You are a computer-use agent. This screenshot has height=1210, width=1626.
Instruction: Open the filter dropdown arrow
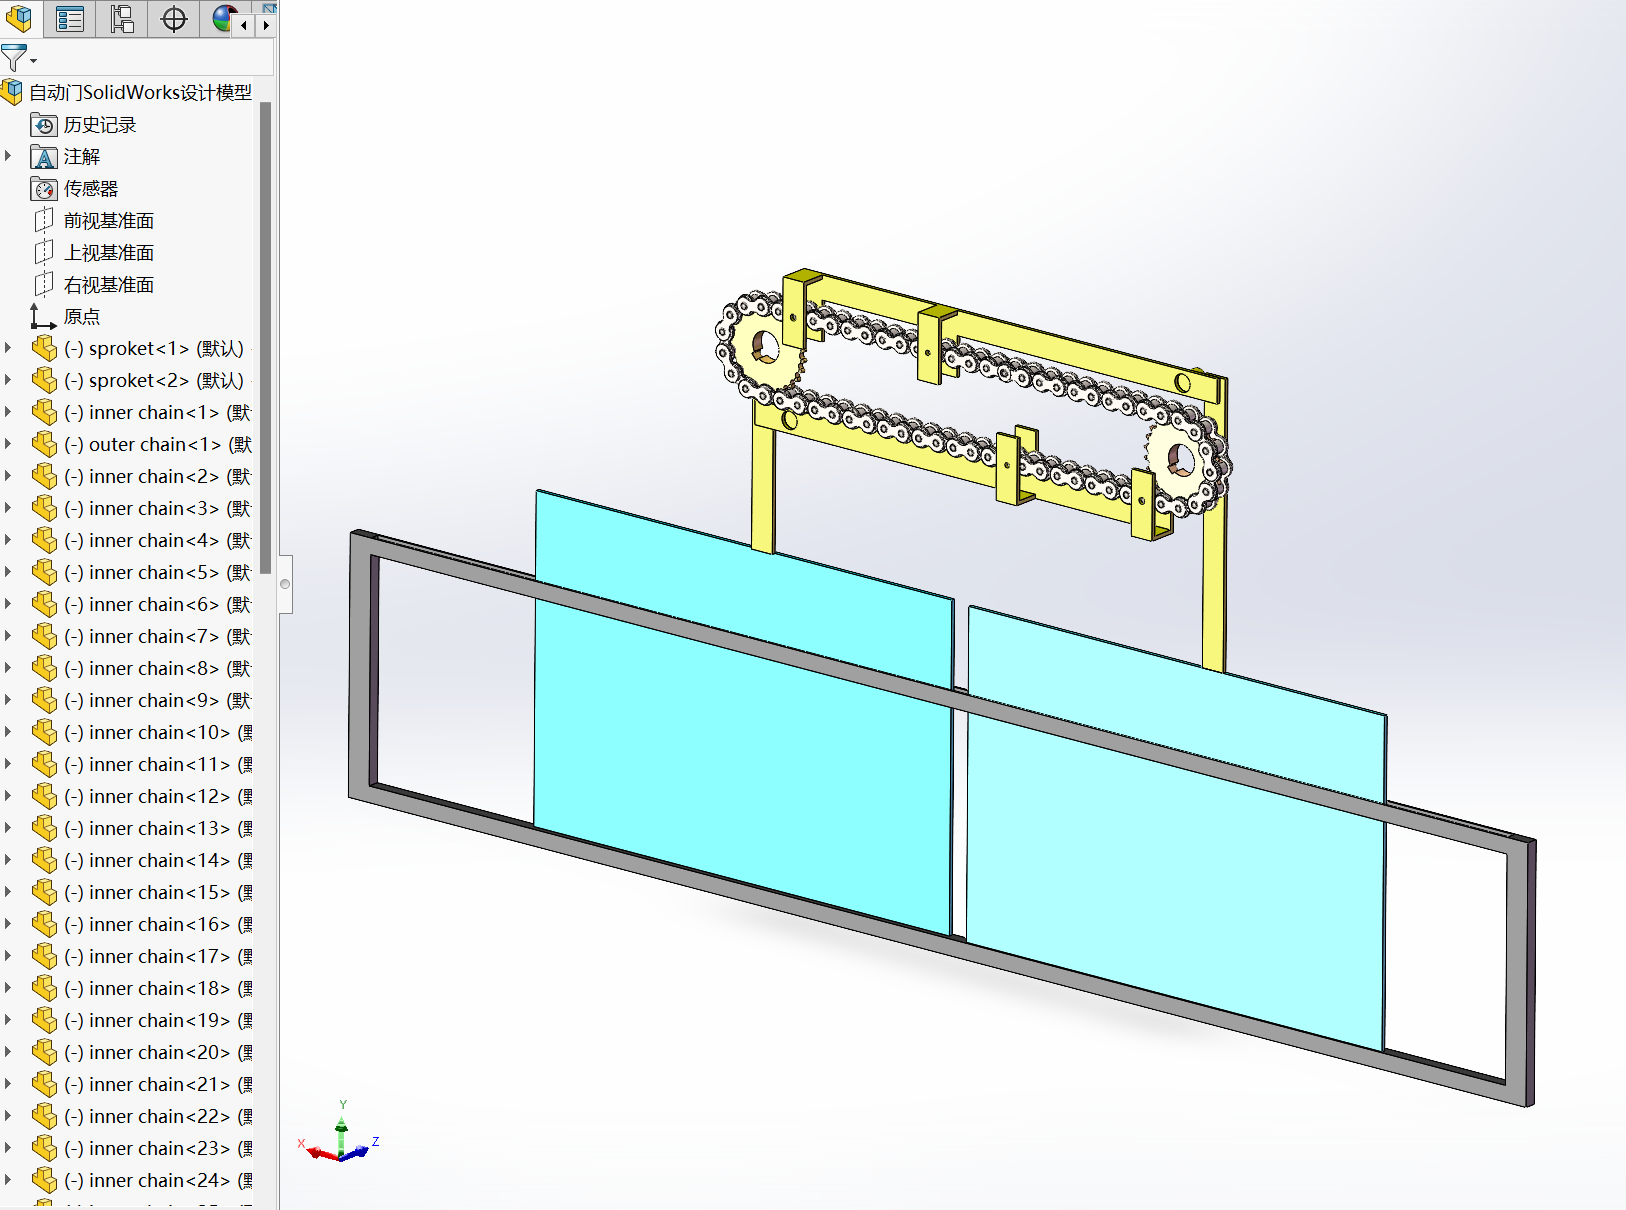pyautogui.click(x=33, y=59)
